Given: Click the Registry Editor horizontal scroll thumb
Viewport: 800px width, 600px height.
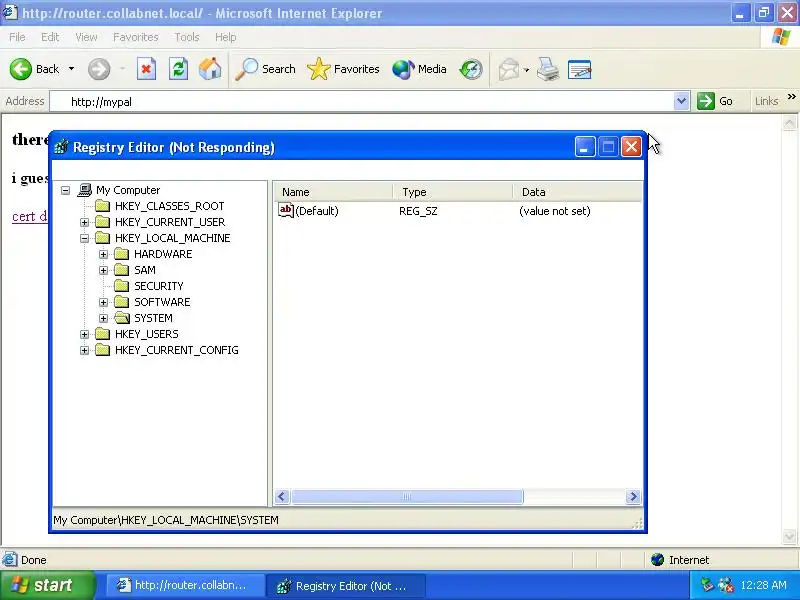Looking at the screenshot, I should [407, 496].
